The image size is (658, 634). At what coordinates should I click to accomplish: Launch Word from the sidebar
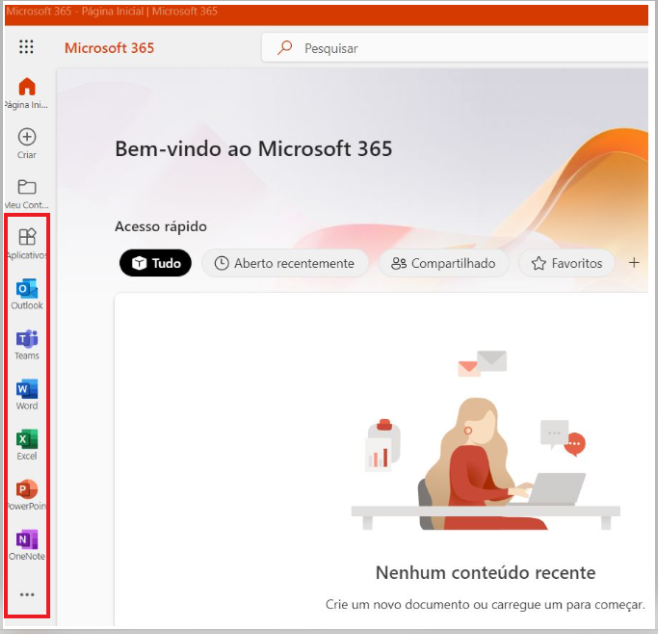pyautogui.click(x=27, y=389)
